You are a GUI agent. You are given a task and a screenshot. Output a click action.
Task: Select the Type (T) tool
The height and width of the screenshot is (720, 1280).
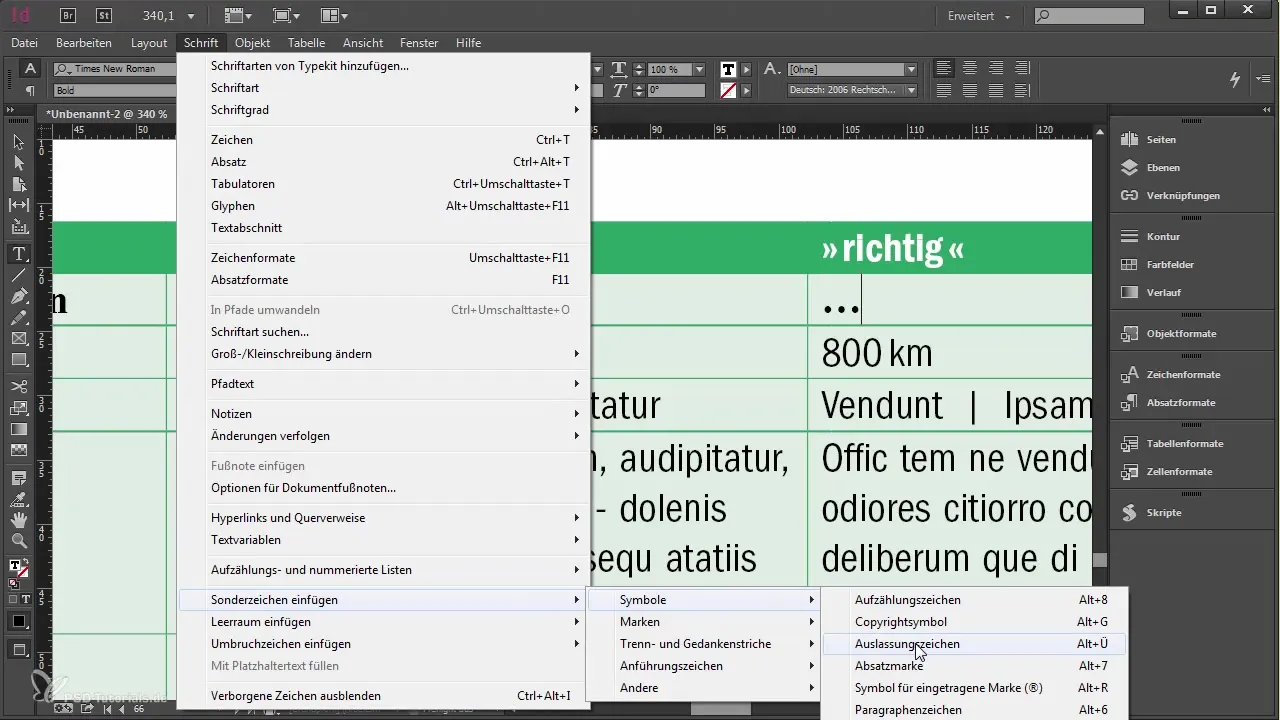click(19, 254)
